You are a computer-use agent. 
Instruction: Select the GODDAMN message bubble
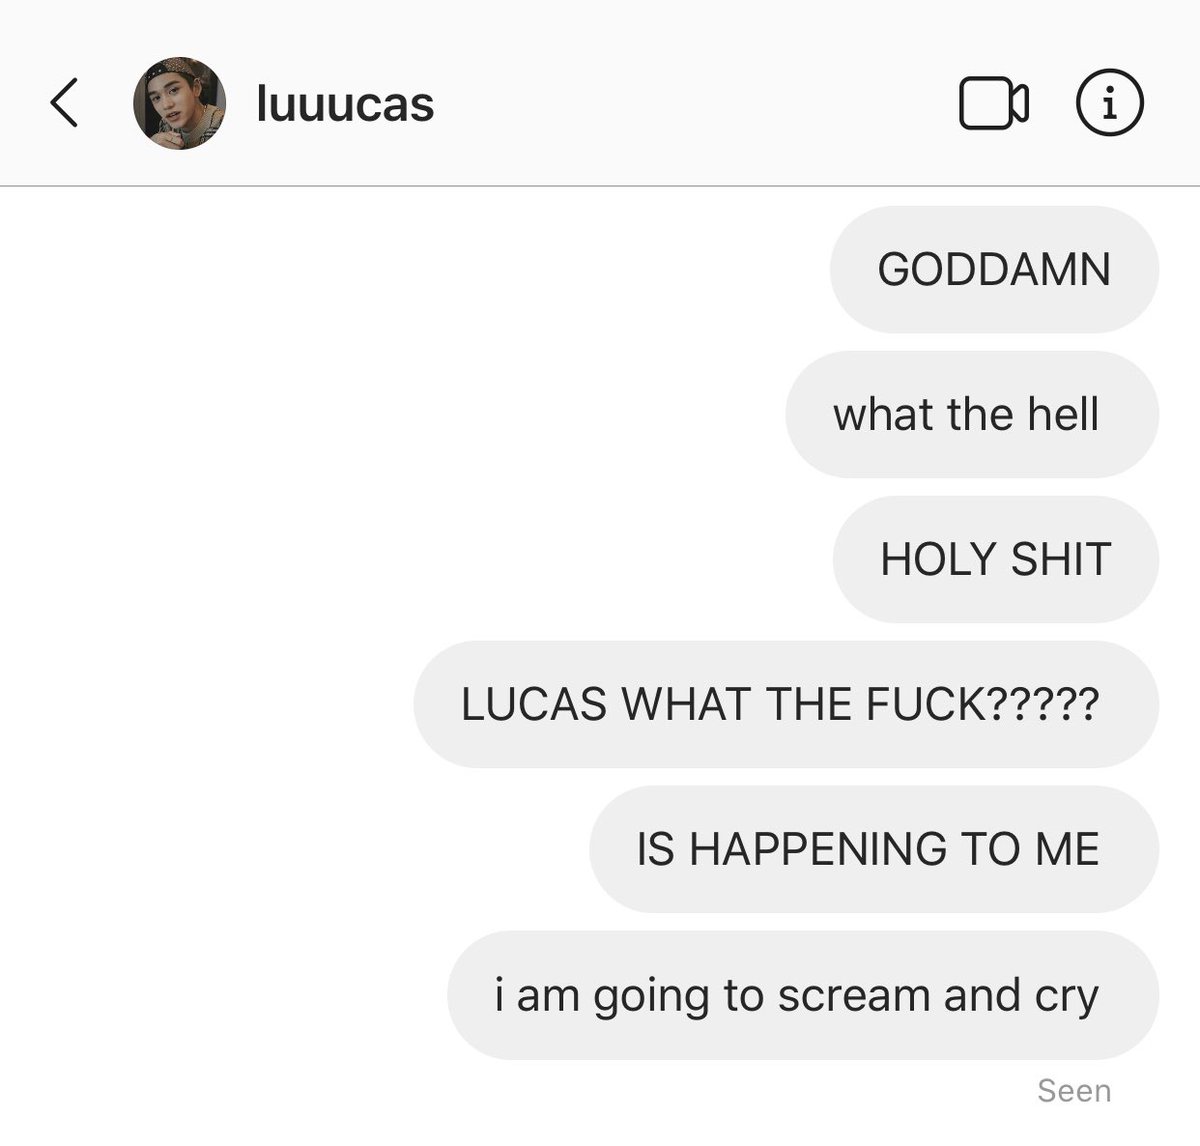tap(994, 269)
